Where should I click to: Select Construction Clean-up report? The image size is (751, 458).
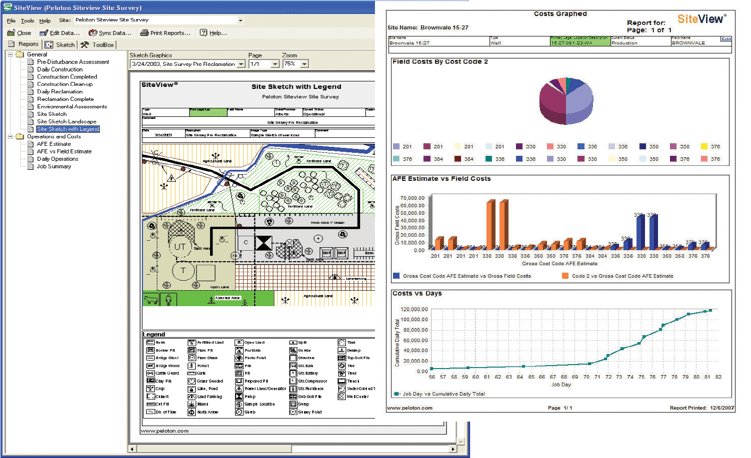pyautogui.click(x=65, y=84)
